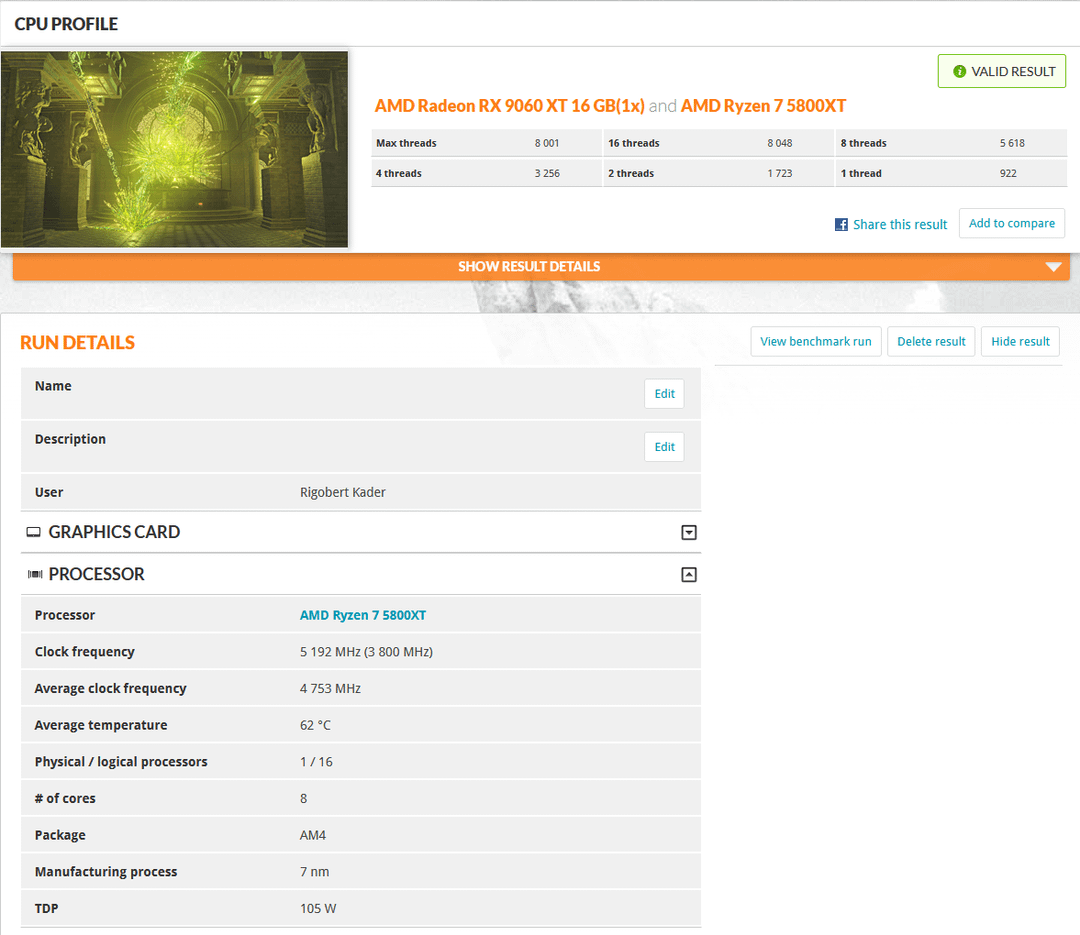Viewport: 1080px width, 935px height.
Task: Edit the Description field
Action: pos(664,447)
